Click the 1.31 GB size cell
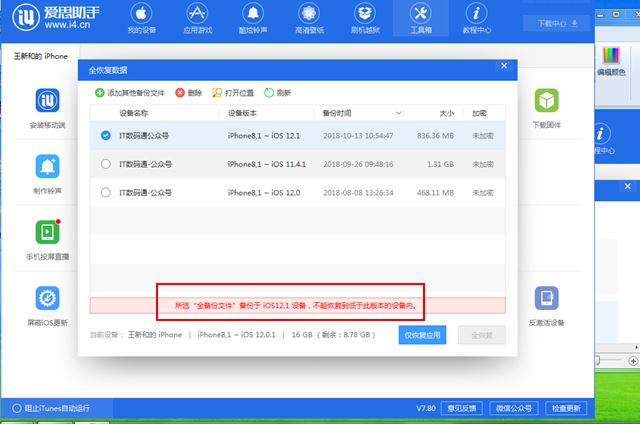 click(x=440, y=164)
